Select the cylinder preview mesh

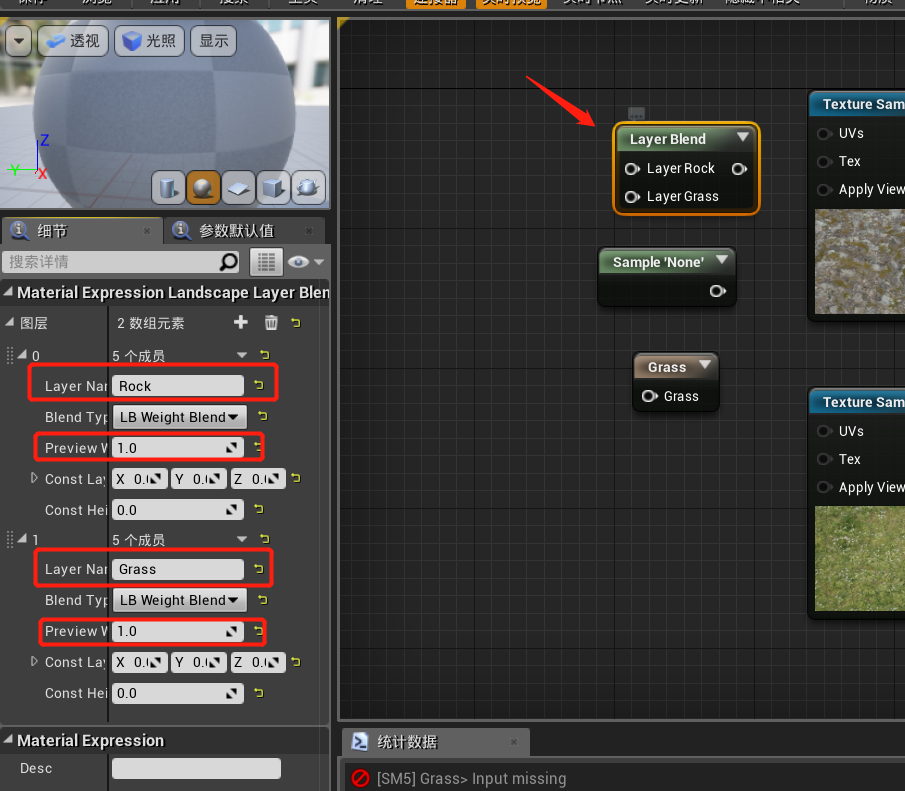[x=167, y=187]
